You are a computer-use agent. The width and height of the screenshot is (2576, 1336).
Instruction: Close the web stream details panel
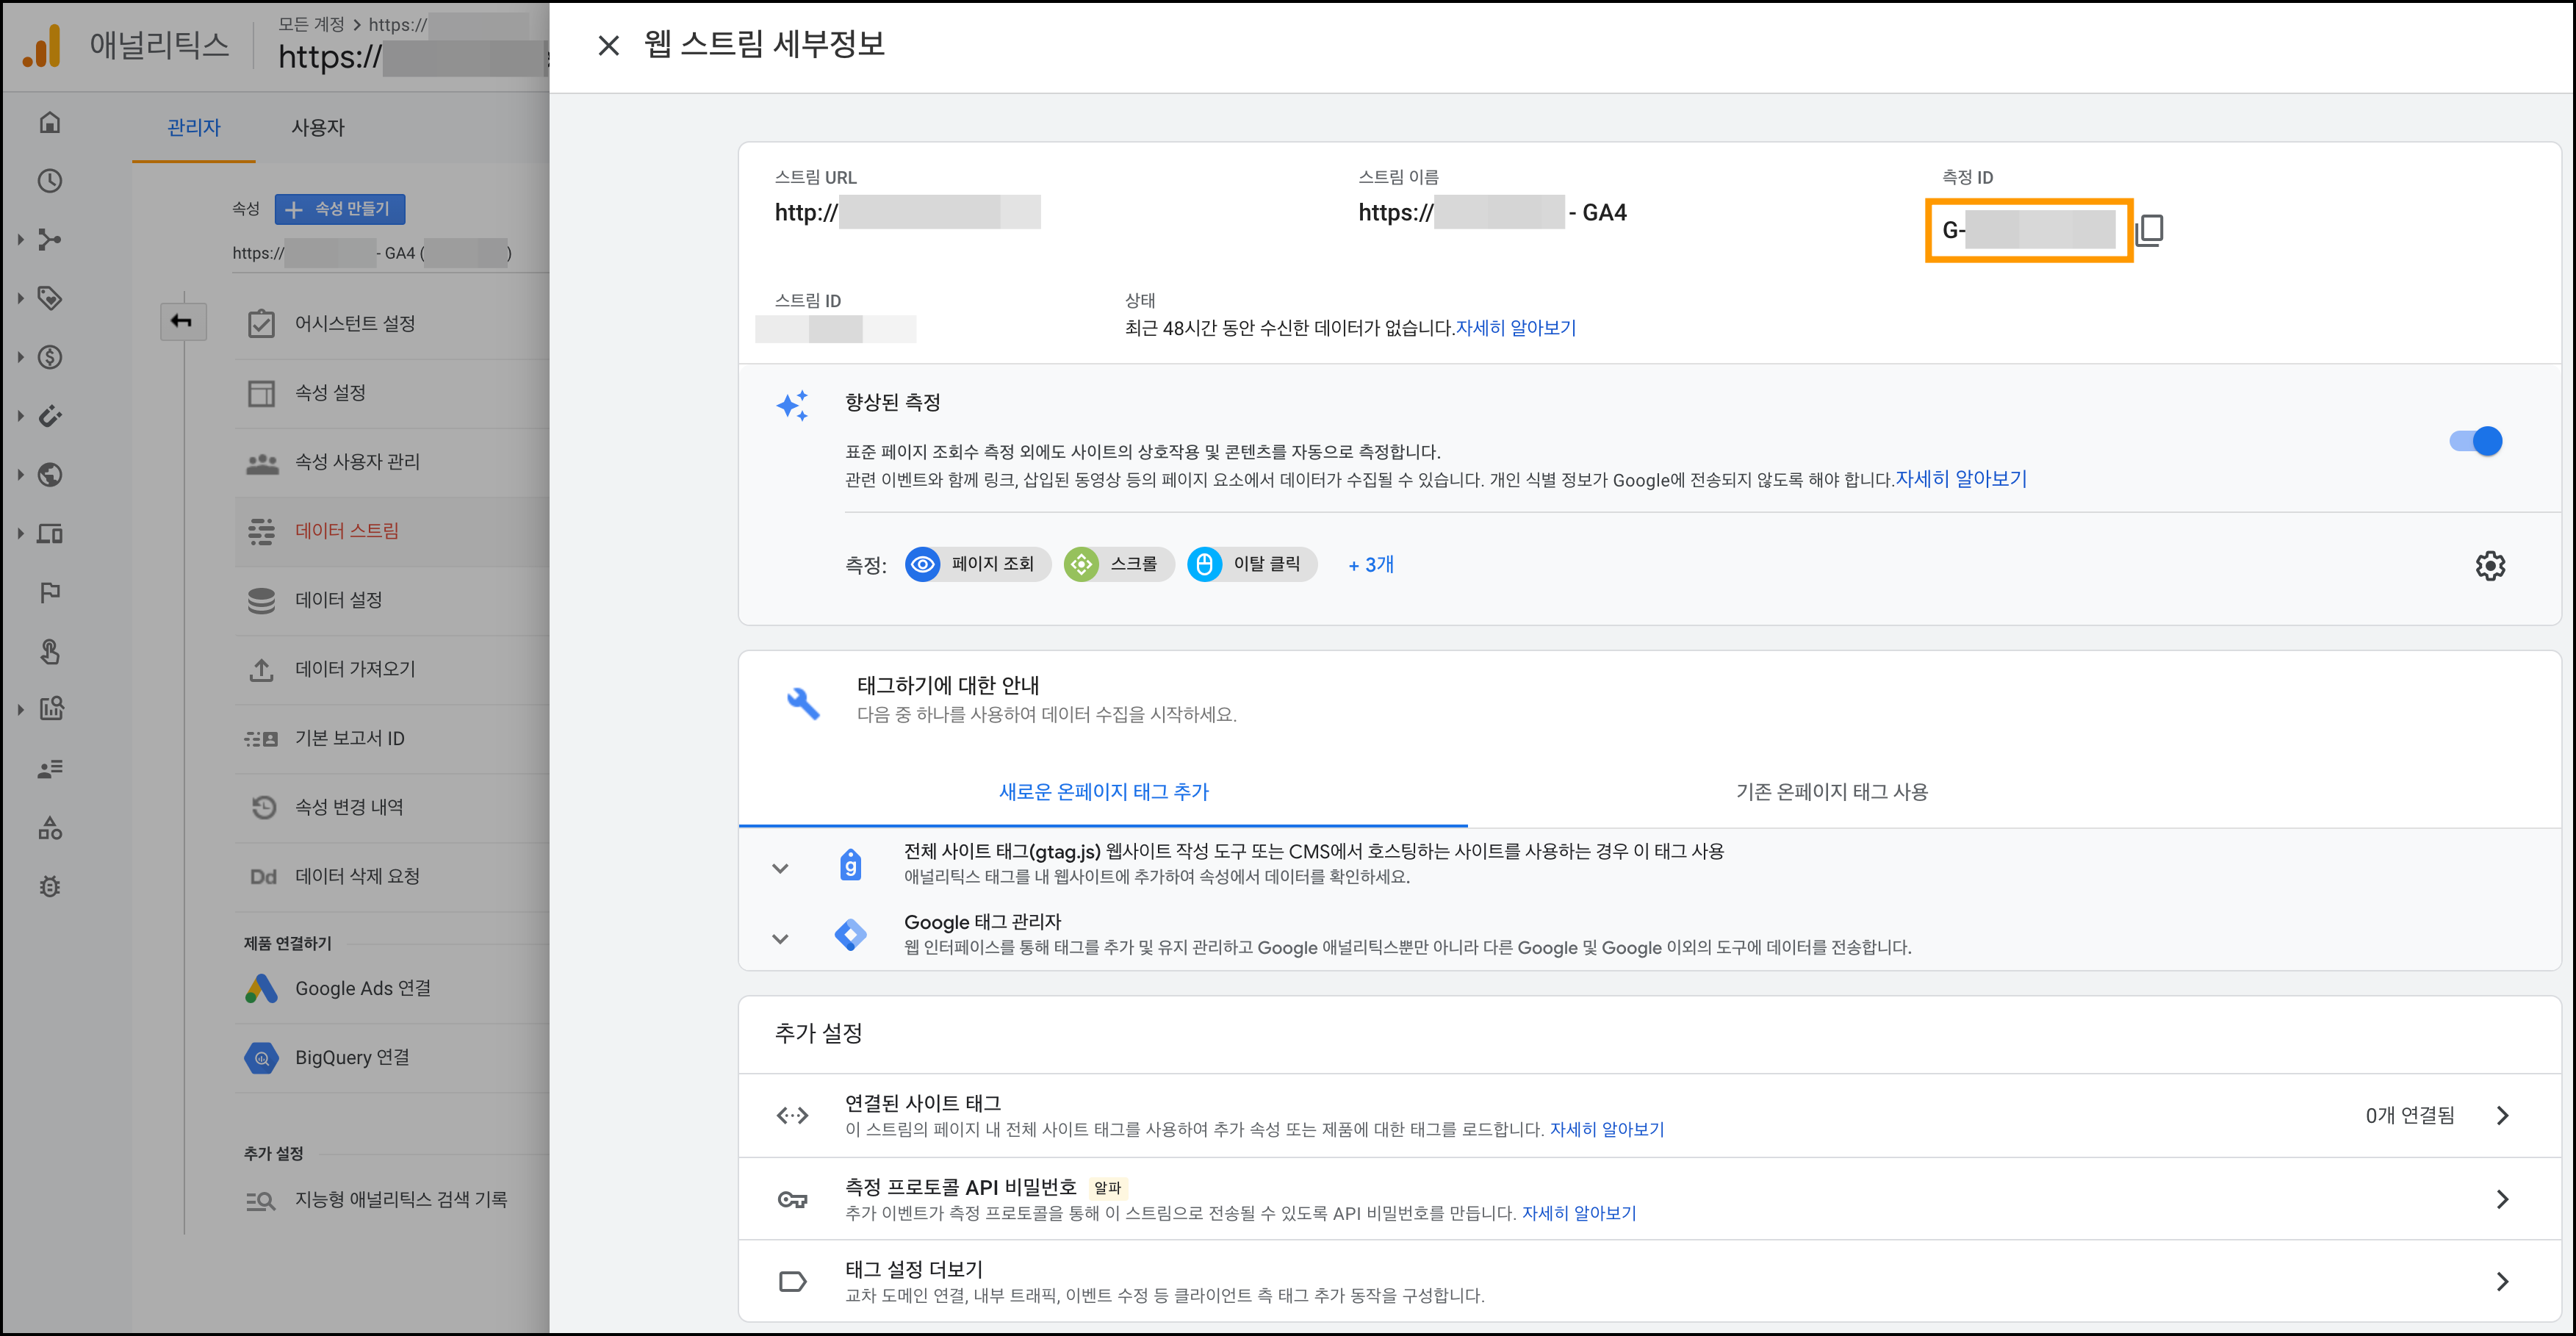pyautogui.click(x=608, y=46)
